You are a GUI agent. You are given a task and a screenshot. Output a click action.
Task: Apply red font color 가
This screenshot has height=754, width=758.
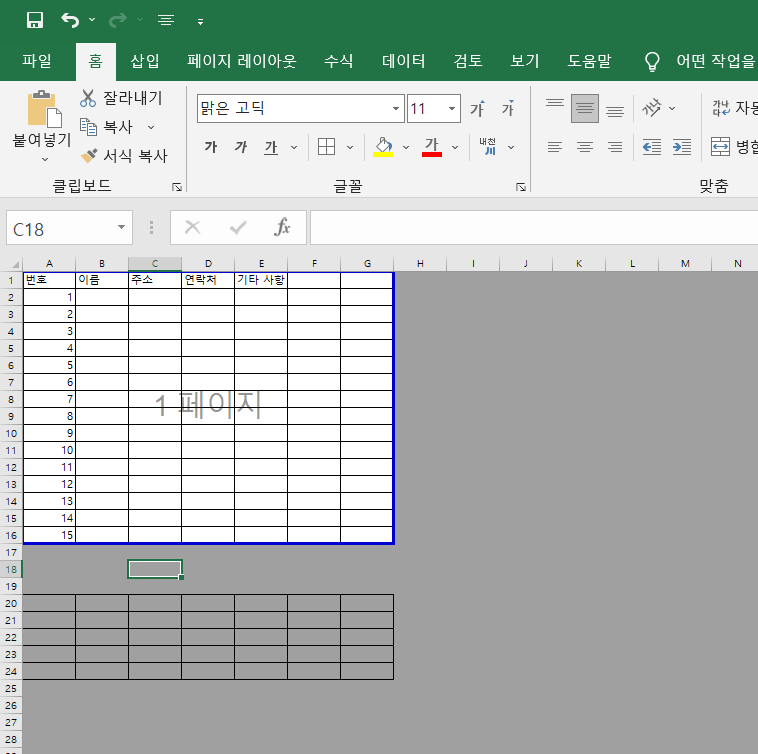(x=432, y=147)
